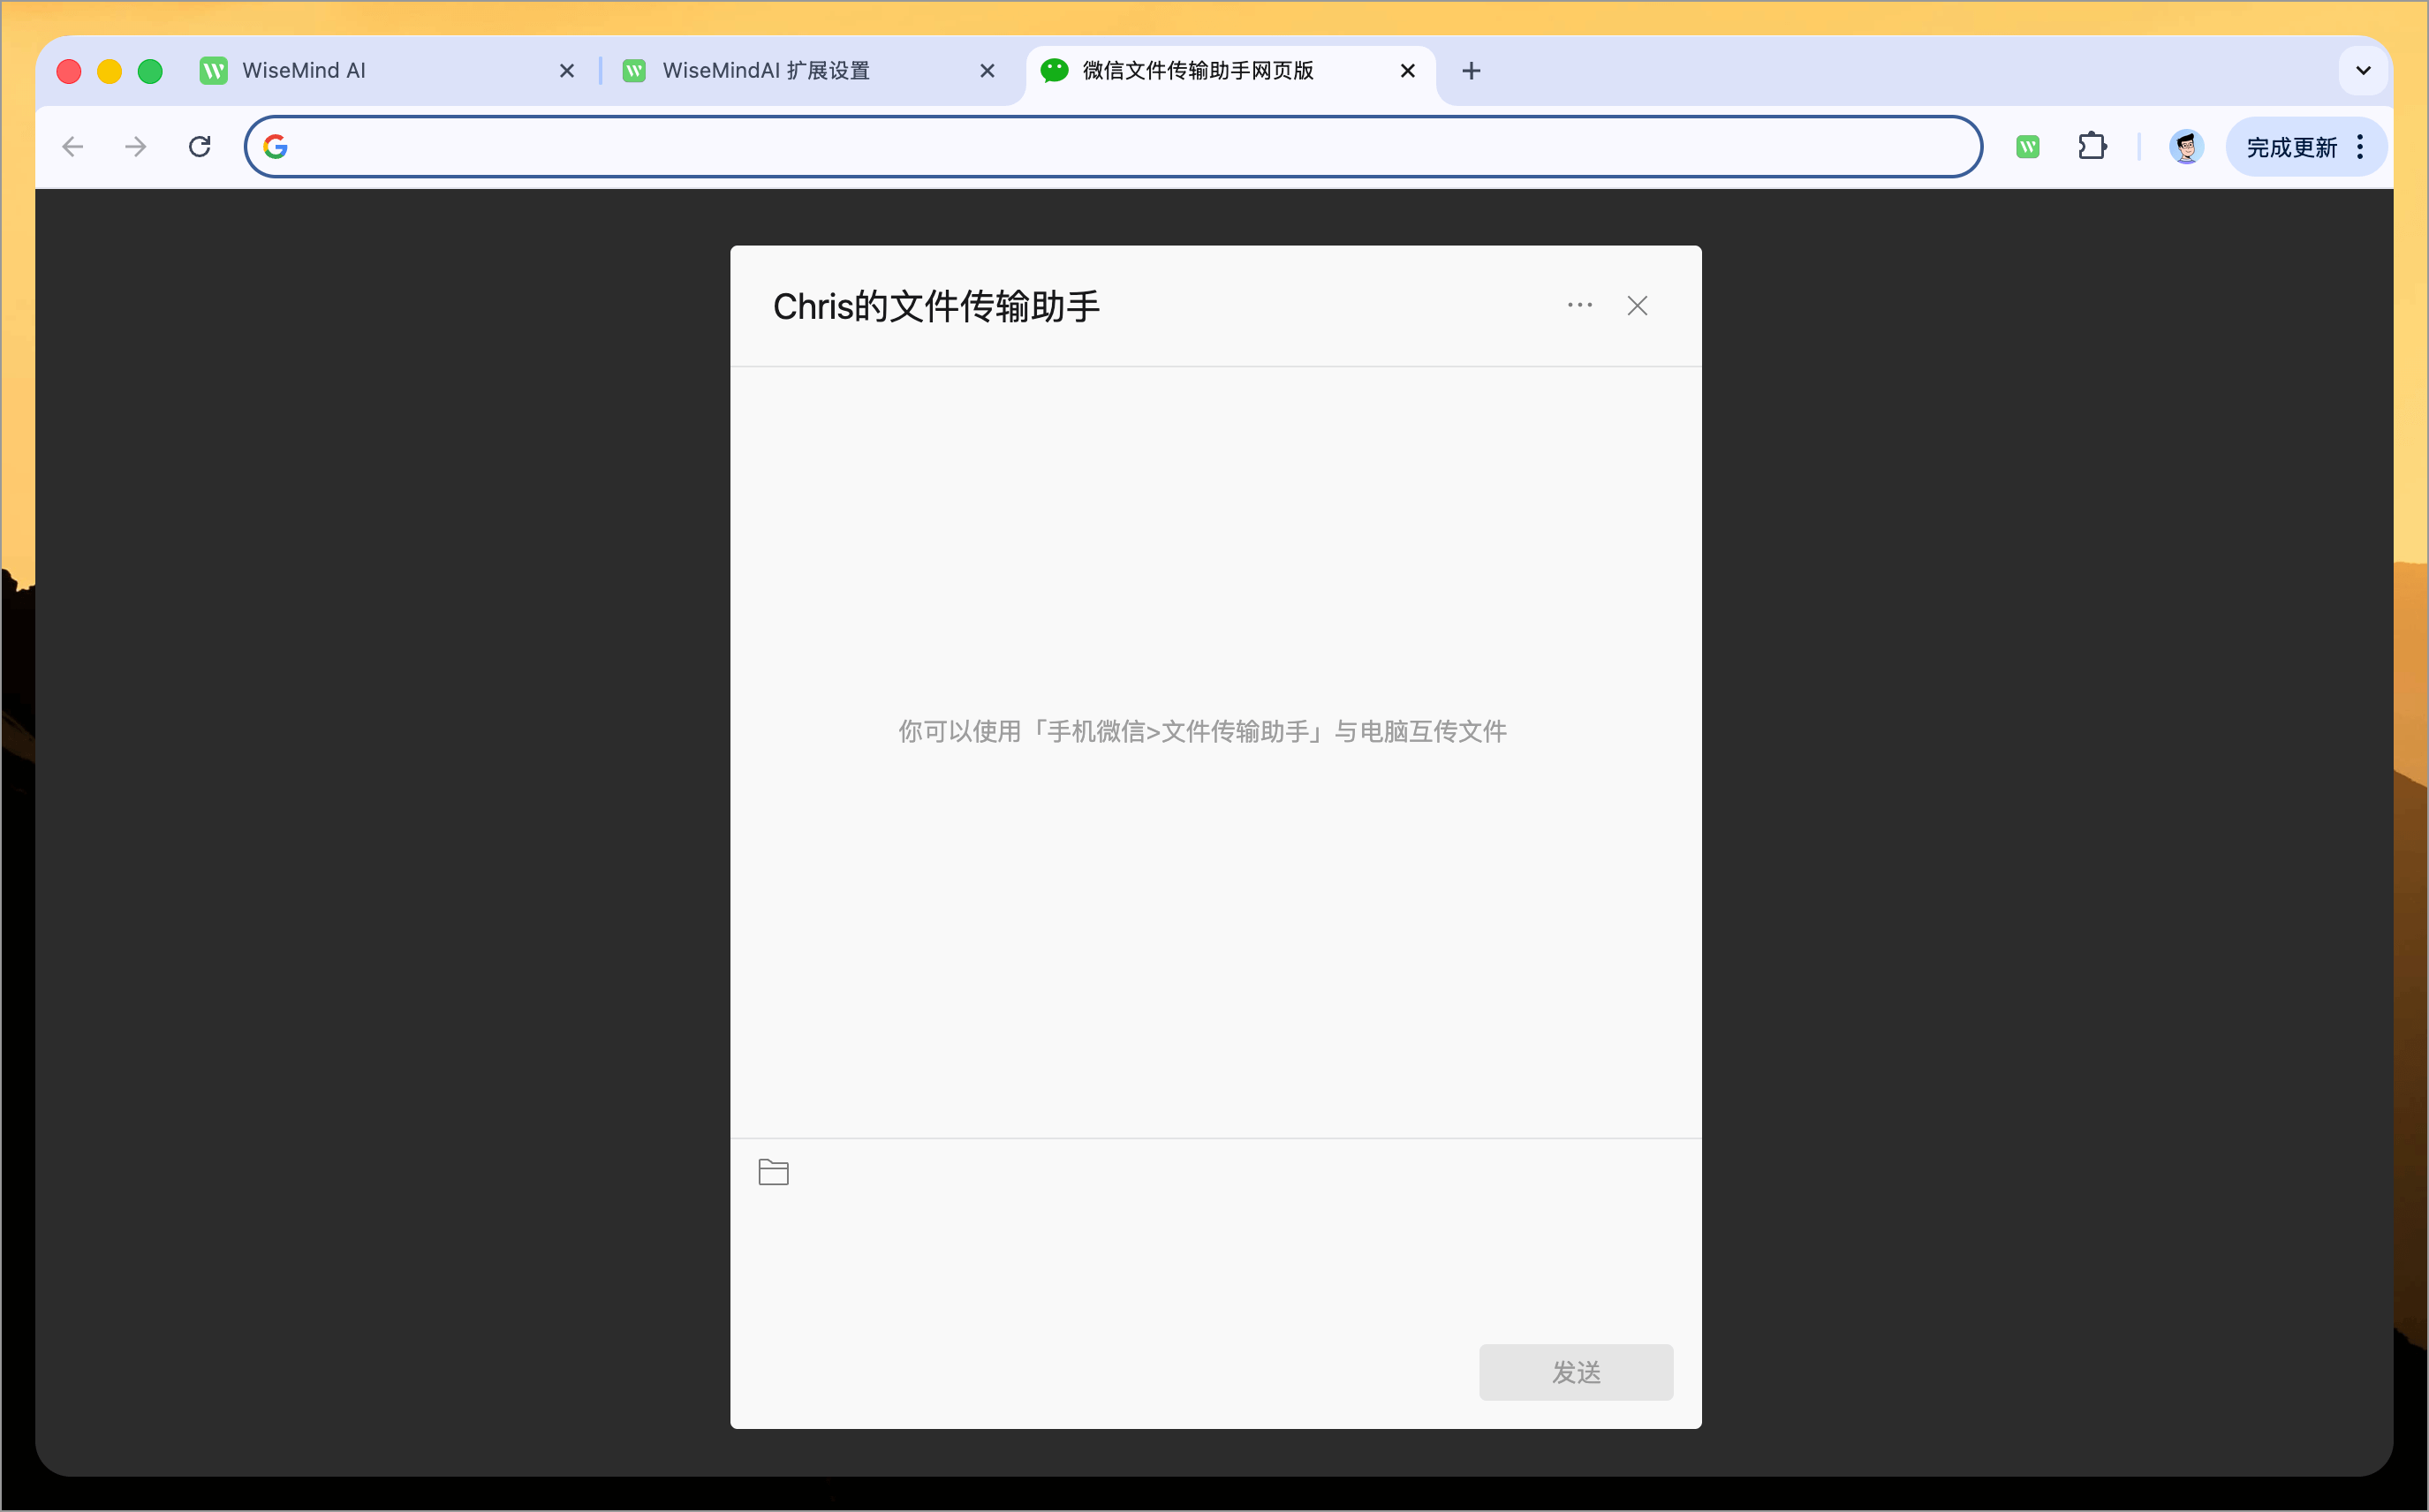Click the 发送 send button
This screenshot has height=1512, width=2429.
[x=1575, y=1372]
